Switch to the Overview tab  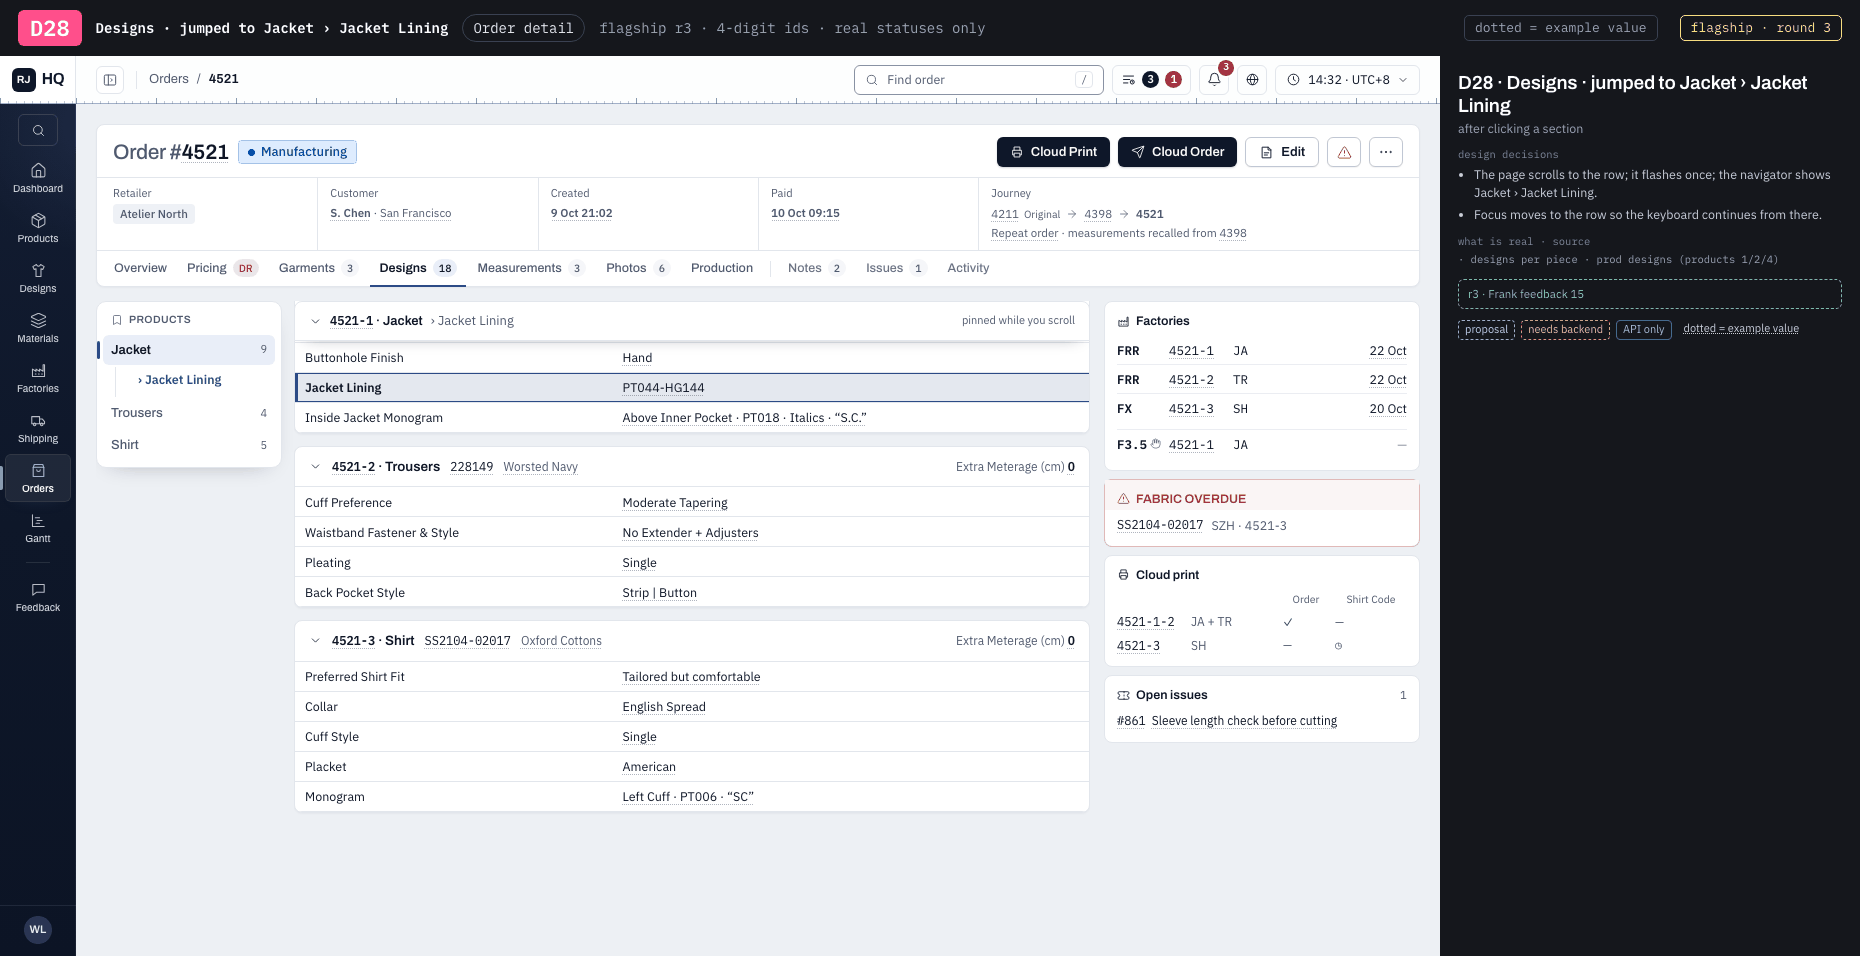(140, 268)
